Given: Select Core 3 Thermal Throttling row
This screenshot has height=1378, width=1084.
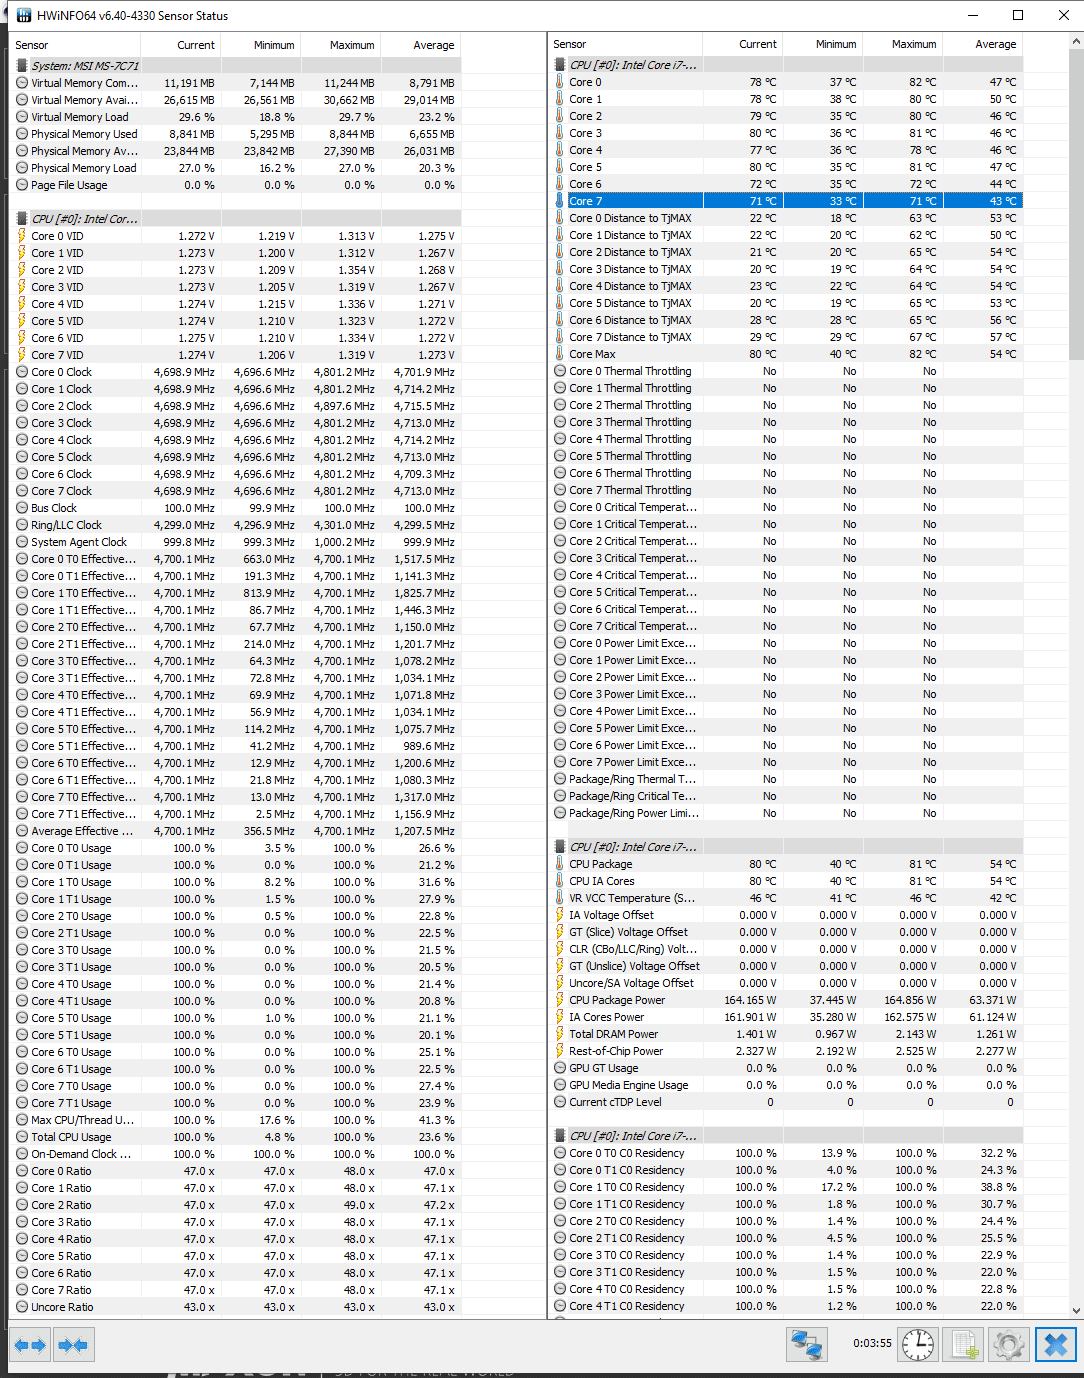Looking at the screenshot, I should [786, 422].
